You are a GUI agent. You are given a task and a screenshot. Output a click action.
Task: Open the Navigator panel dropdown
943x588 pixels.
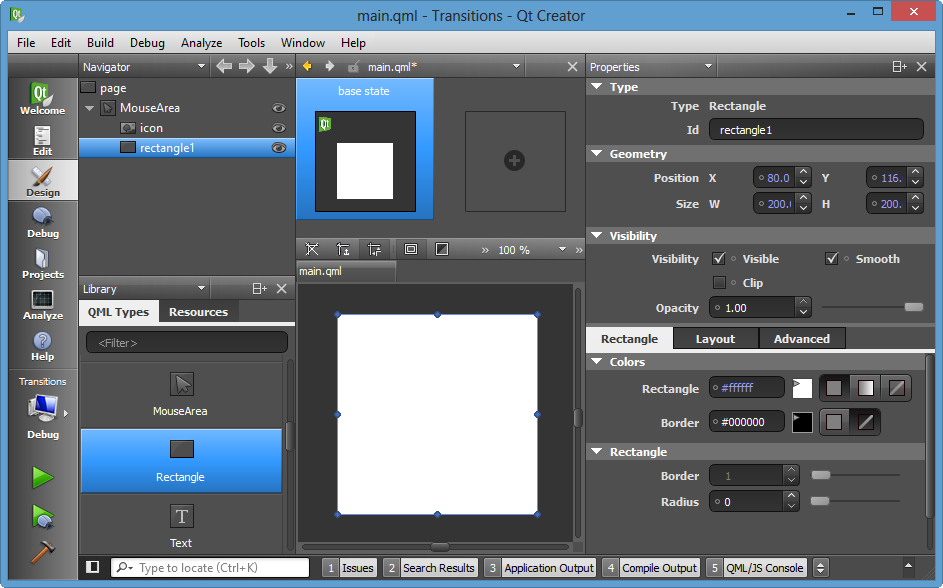point(201,66)
